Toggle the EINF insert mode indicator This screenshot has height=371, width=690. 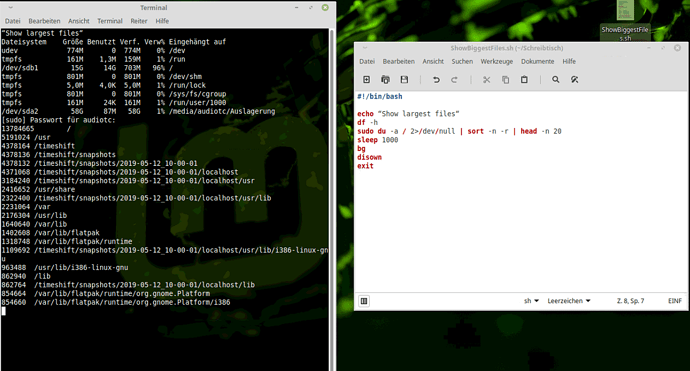[x=675, y=301]
